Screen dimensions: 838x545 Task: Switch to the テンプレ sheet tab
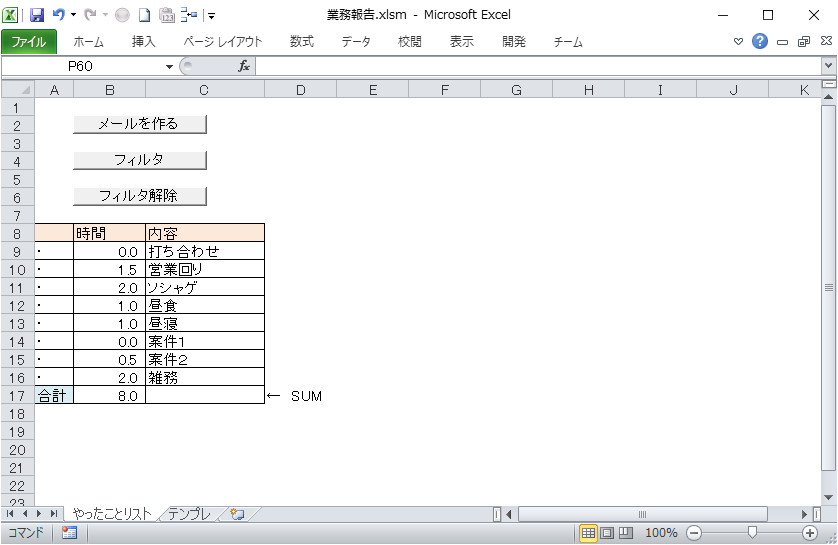coord(190,514)
